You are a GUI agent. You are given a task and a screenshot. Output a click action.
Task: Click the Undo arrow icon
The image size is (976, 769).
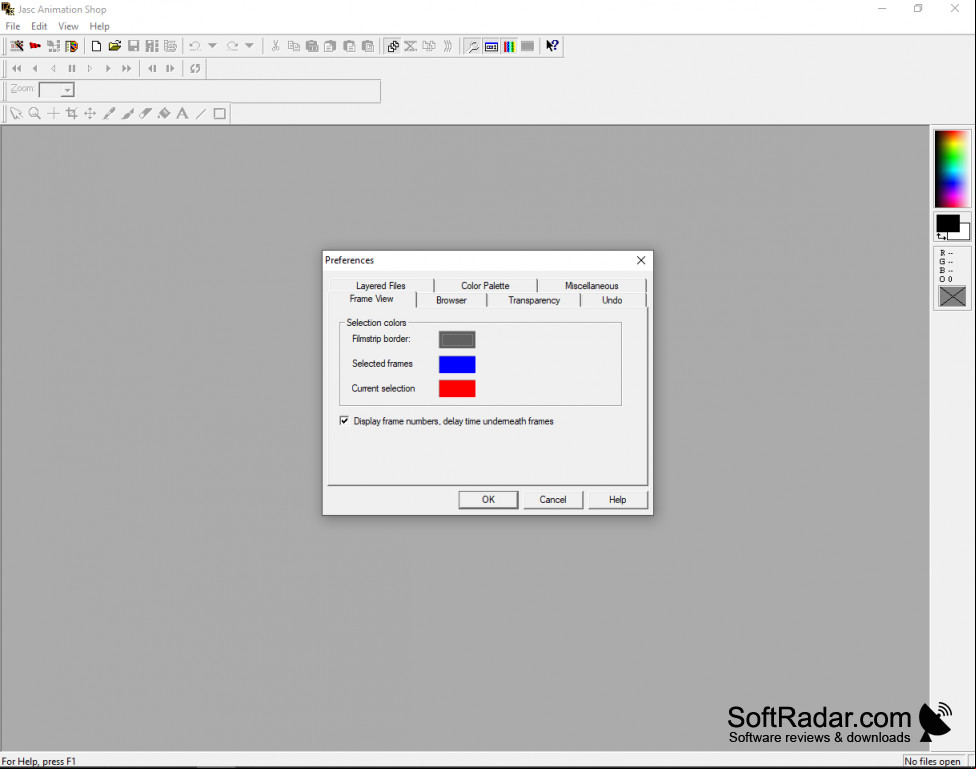[195, 46]
